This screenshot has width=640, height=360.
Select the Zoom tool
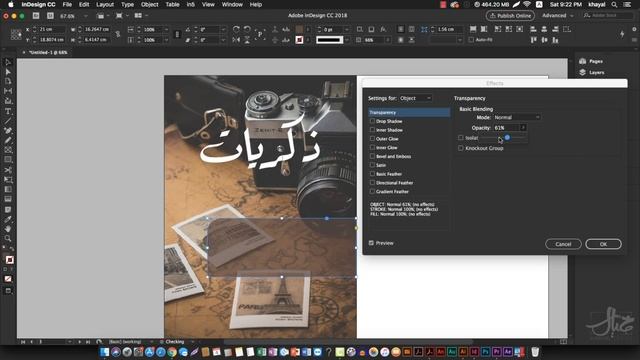8,238
